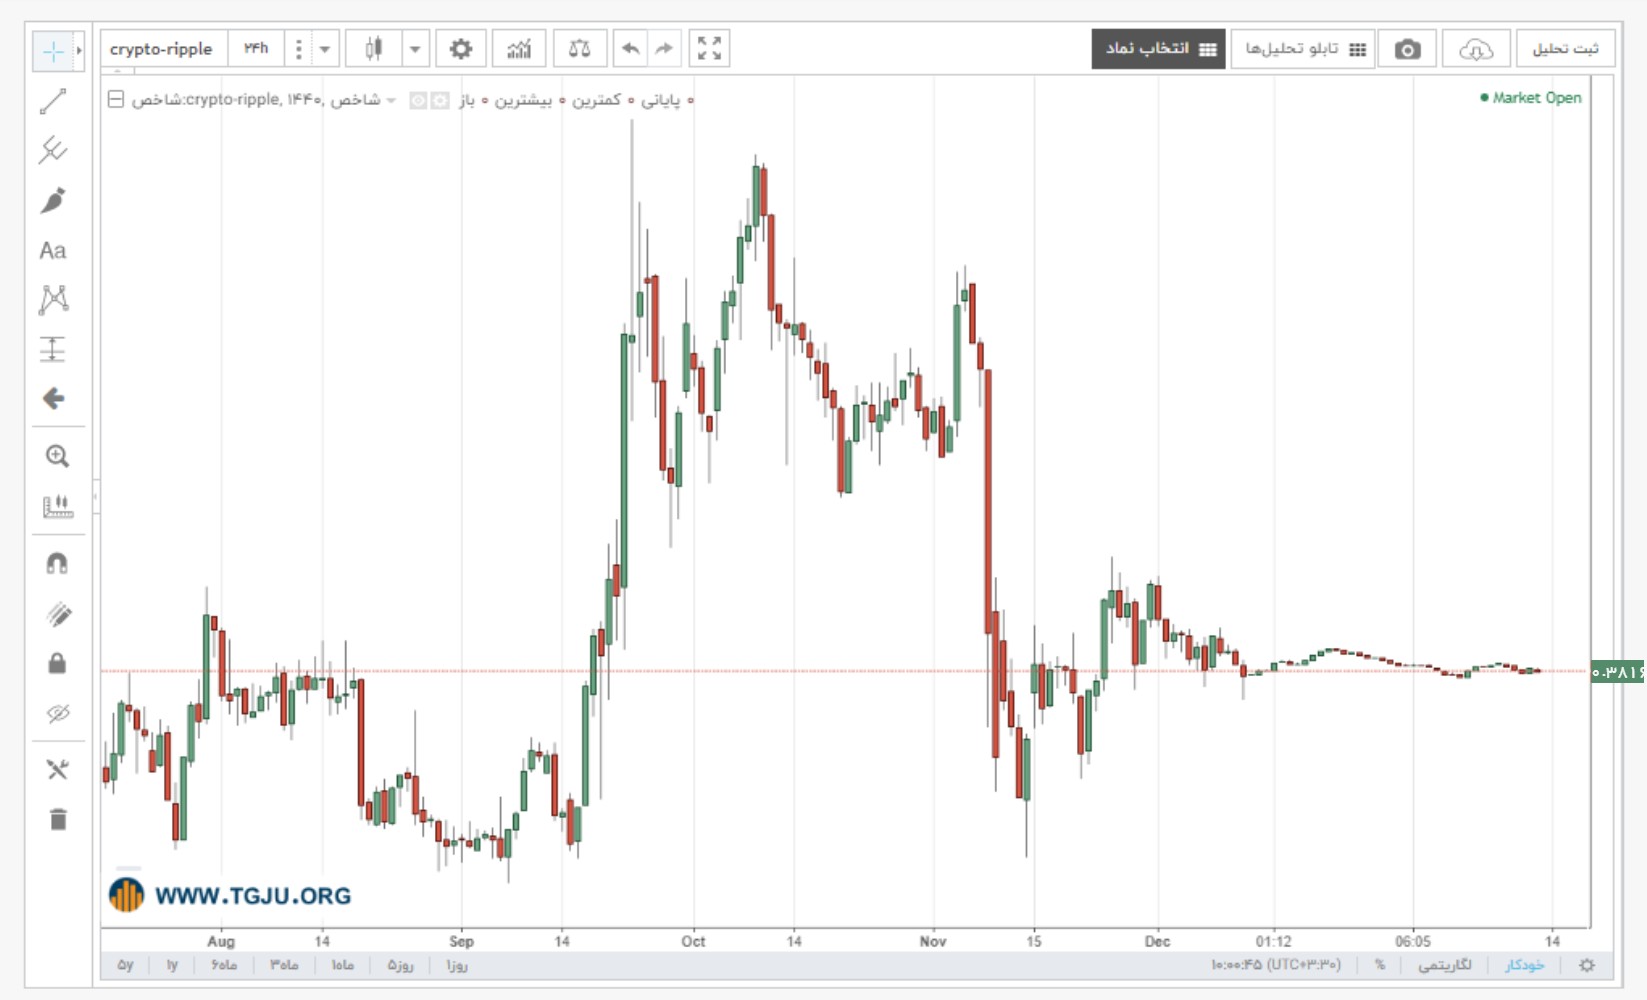The width and height of the screenshot is (1647, 1000).
Task: Open the interval dropdown arrow
Action: pos(325,49)
